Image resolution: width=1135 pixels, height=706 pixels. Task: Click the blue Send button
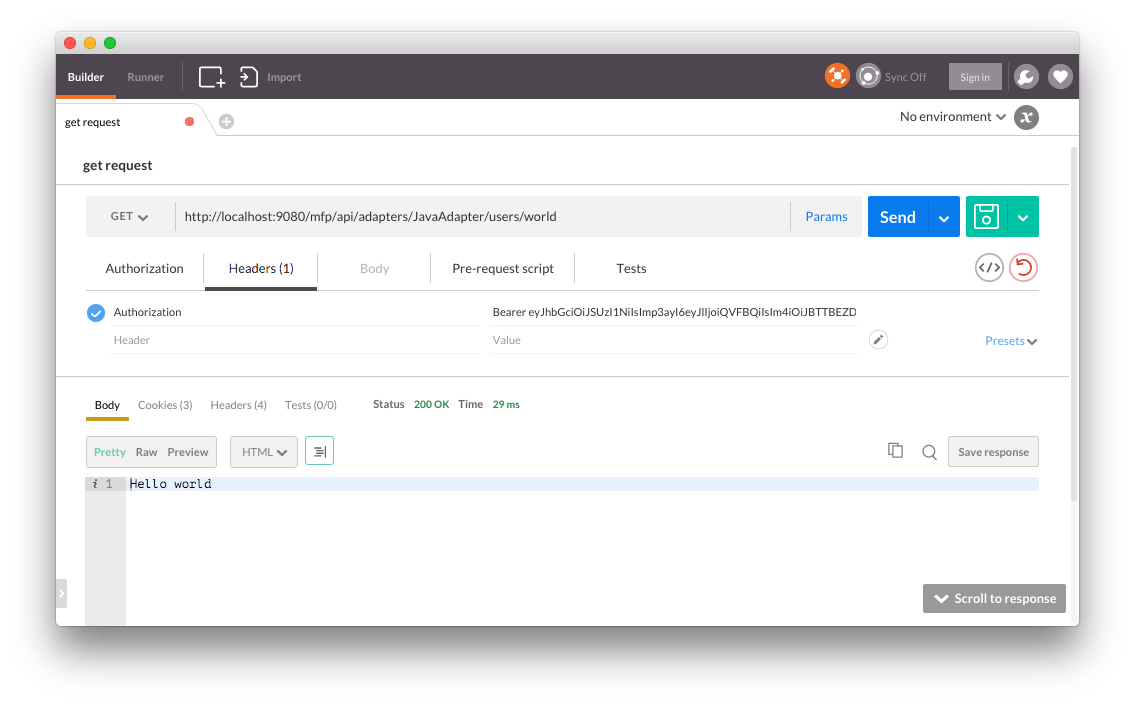tap(897, 217)
